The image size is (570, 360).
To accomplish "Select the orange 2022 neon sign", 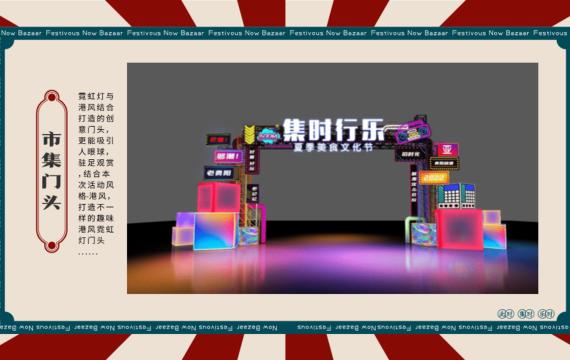I will 433,178.
